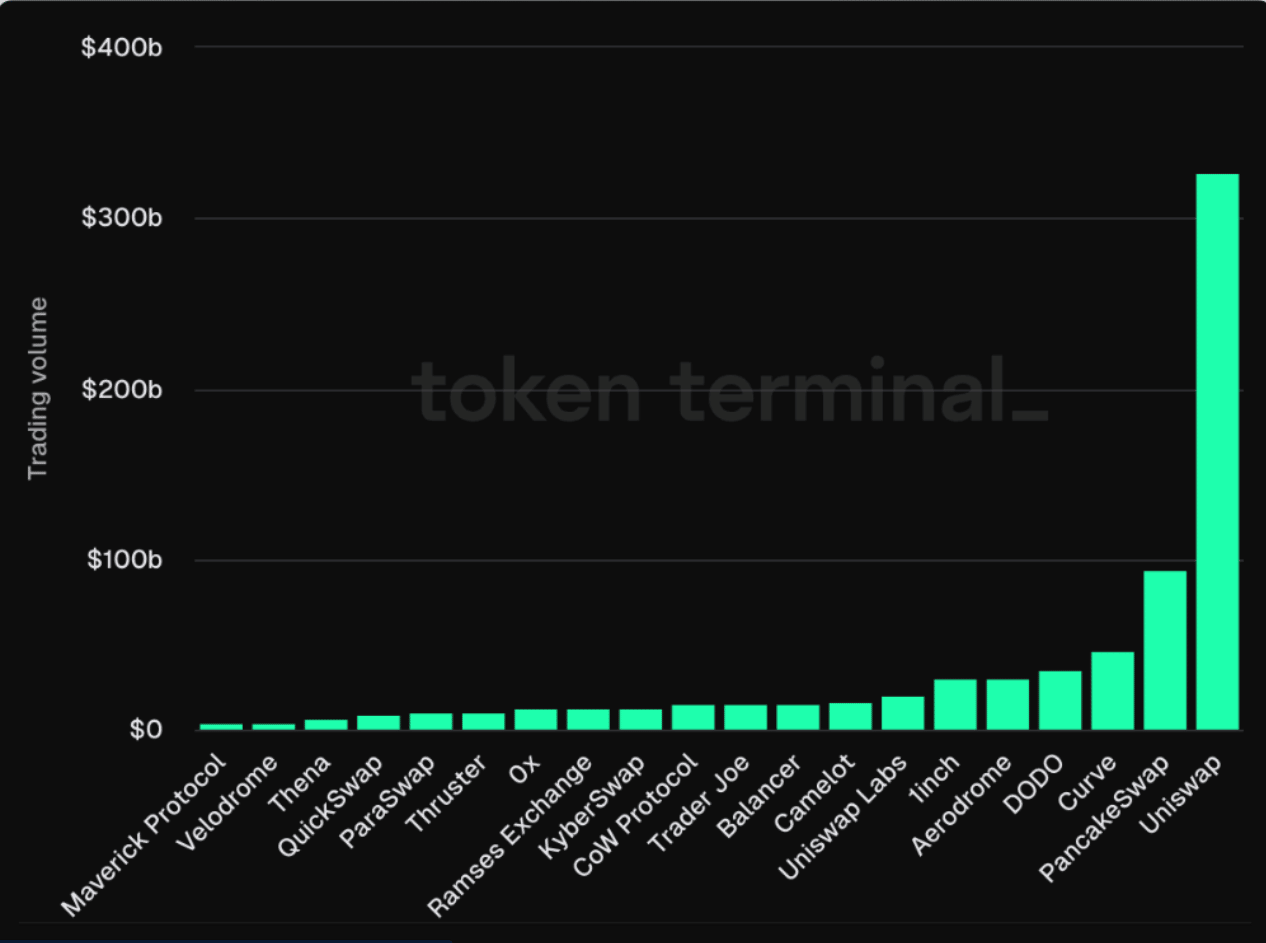The height and width of the screenshot is (943, 1266).
Task: Click the Thruster bar
Action: tap(483, 721)
